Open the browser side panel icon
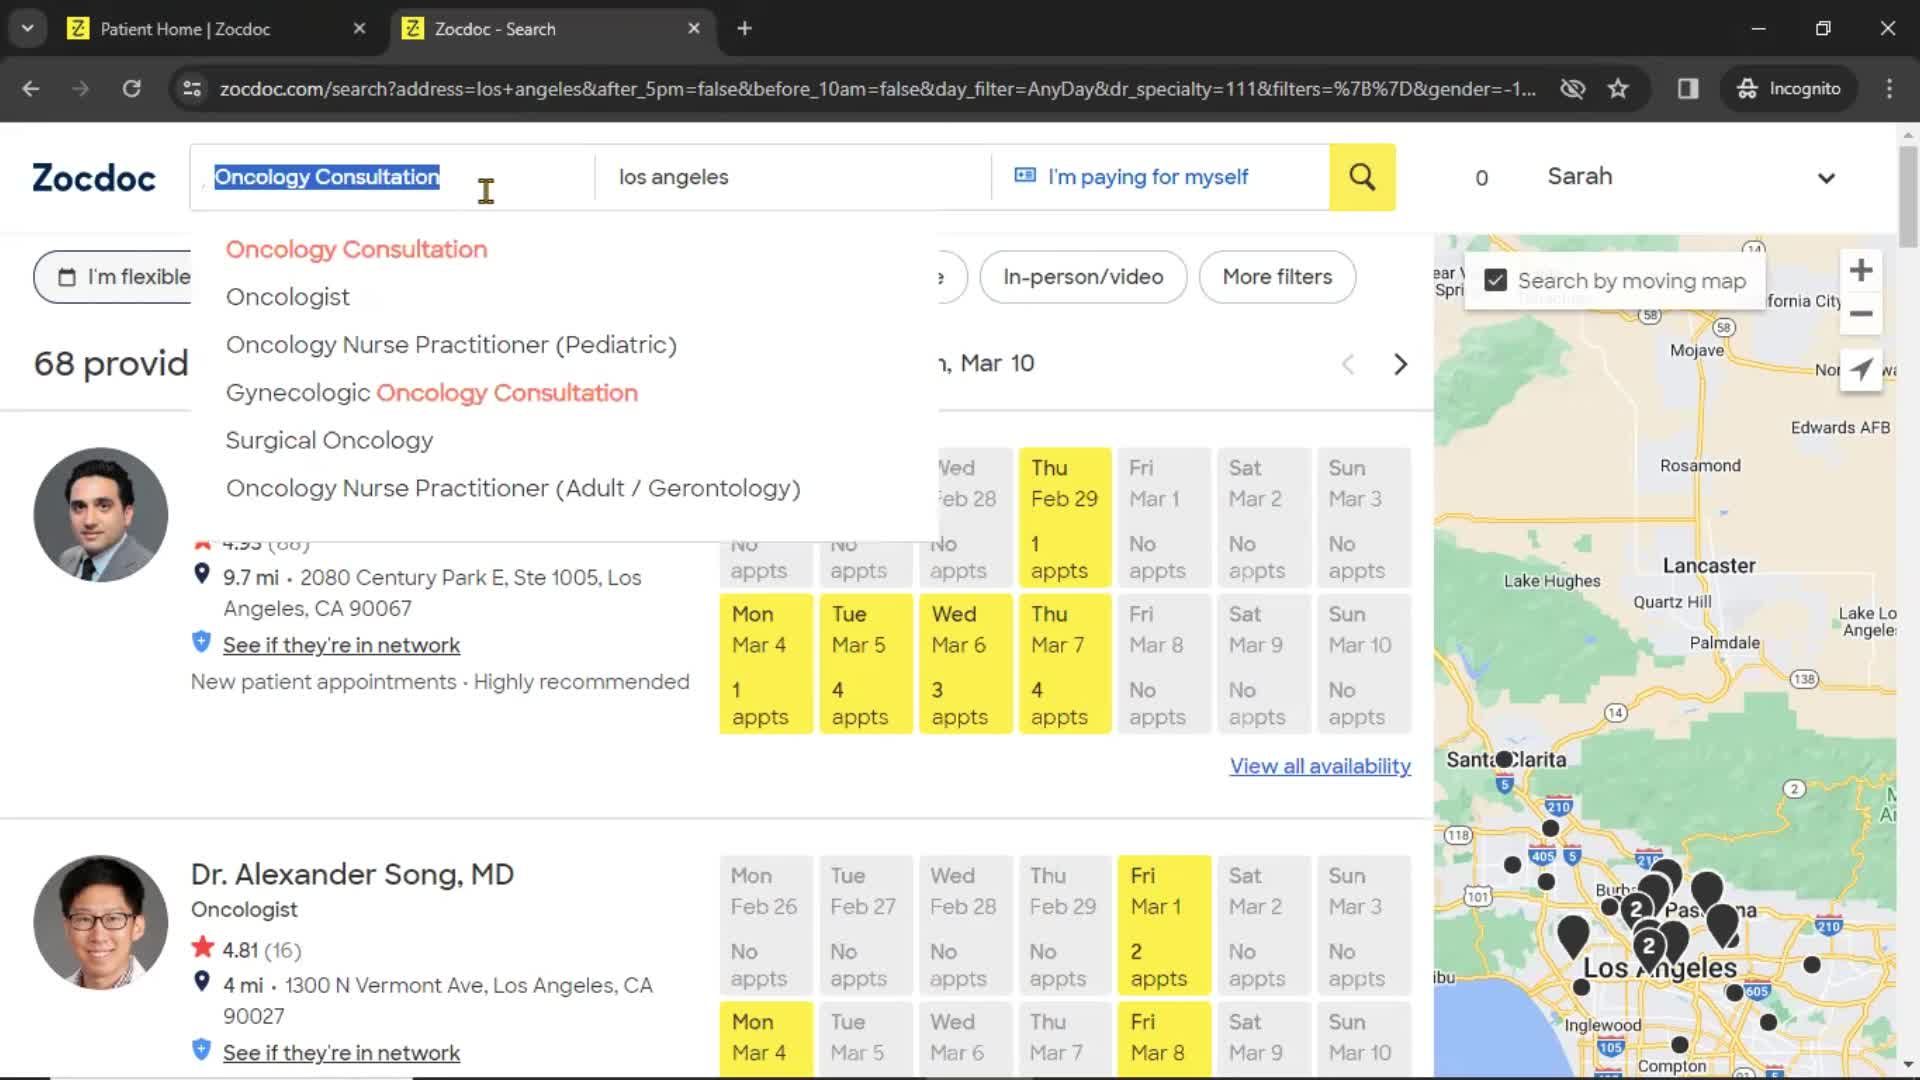Viewport: 1920px width, 1080px height. pyautogui.click(x=1688, y=89)
